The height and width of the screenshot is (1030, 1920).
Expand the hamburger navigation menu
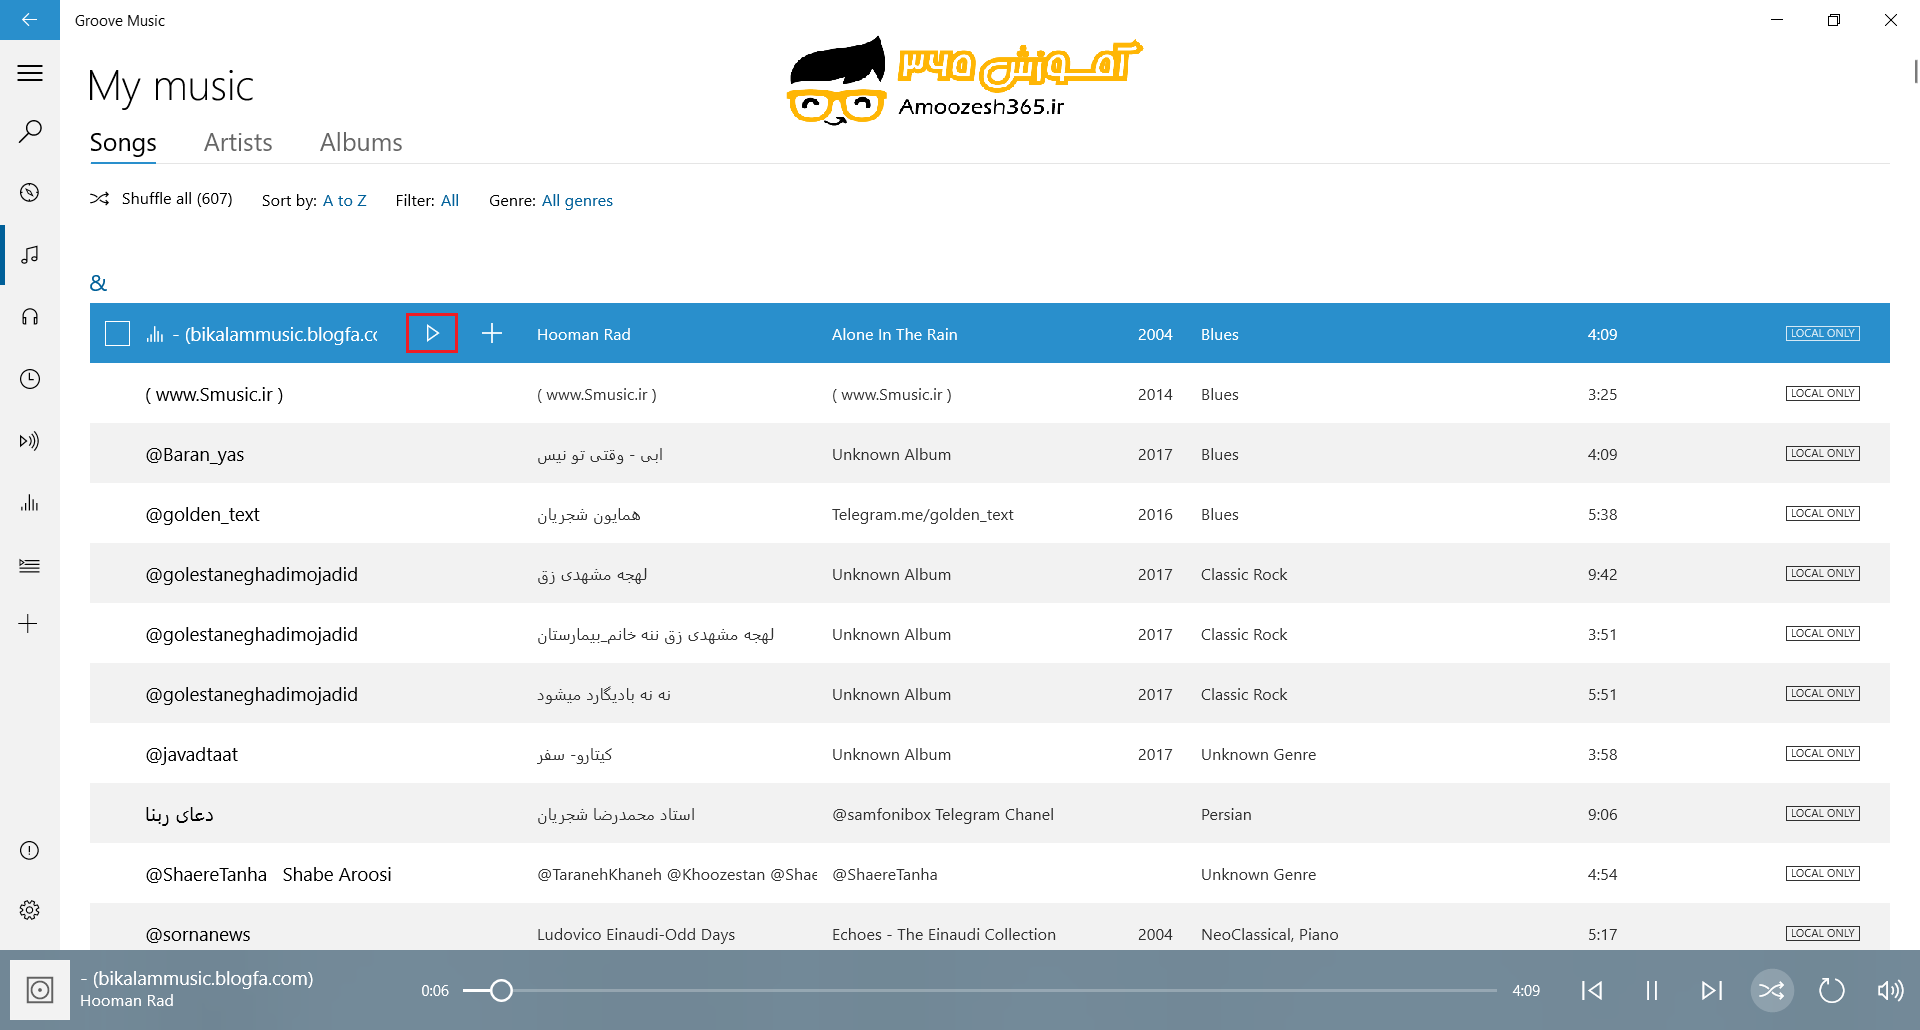[x=30, y=73]
